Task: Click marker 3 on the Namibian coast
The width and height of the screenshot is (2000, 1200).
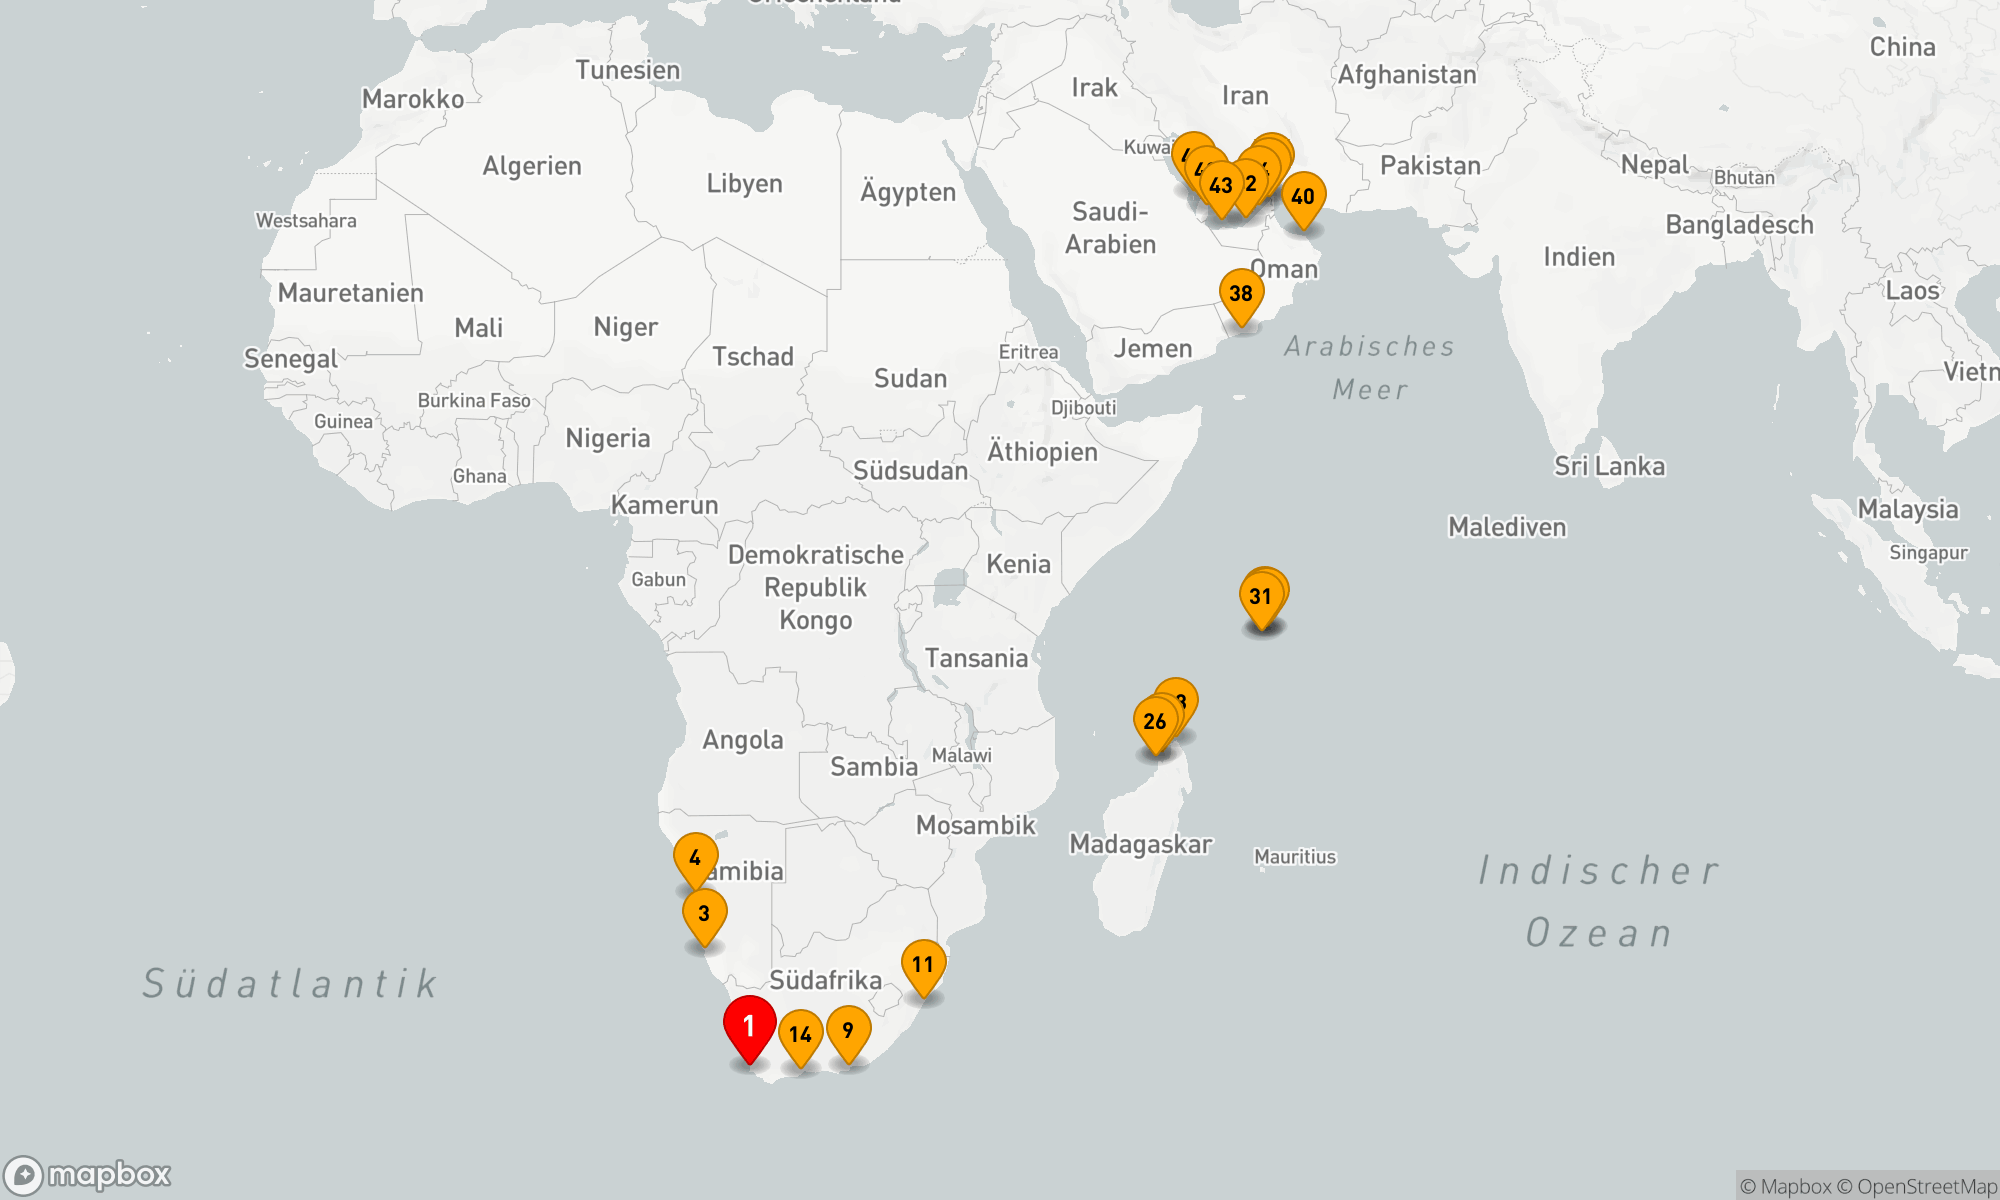Action: (x=704, y=913)
